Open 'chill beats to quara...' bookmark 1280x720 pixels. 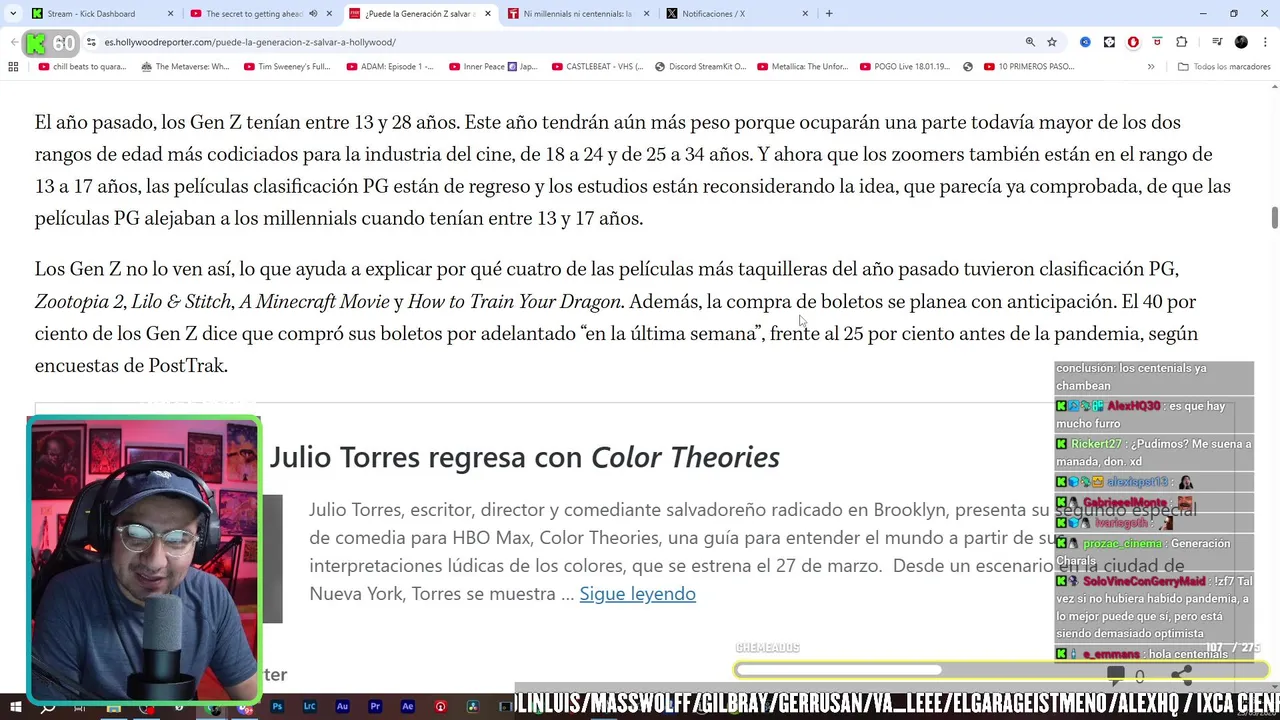(x=82, y=67)
